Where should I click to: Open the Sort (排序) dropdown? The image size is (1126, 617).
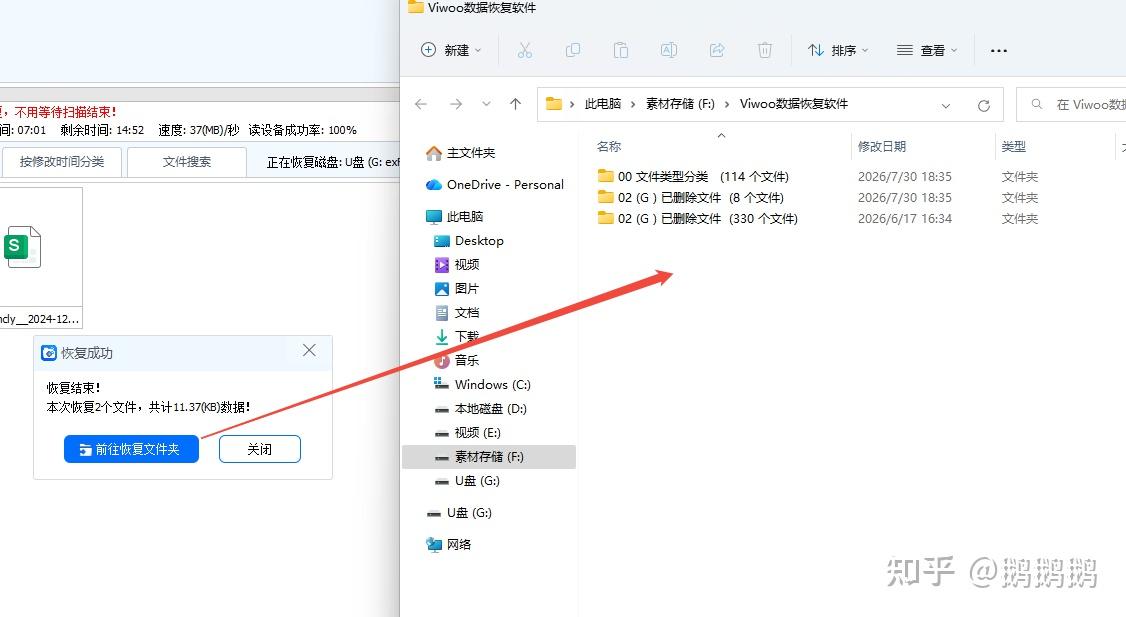838,50
